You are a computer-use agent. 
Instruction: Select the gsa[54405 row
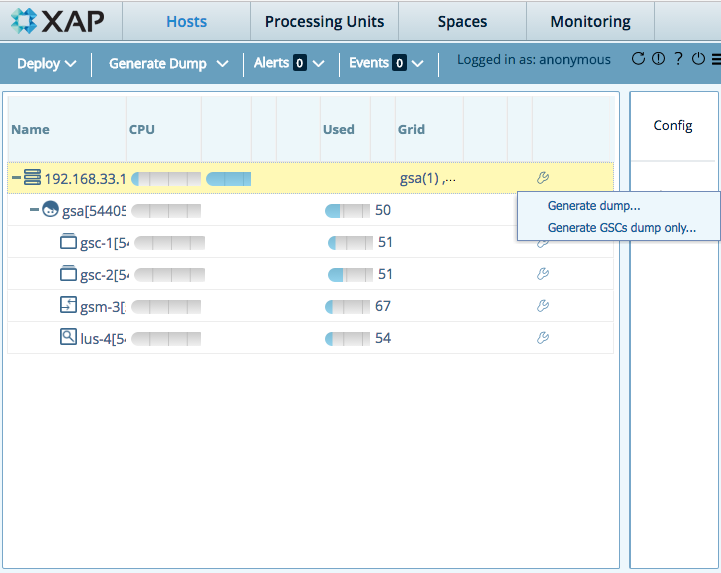pyautogui.click(x=310, y=210)
